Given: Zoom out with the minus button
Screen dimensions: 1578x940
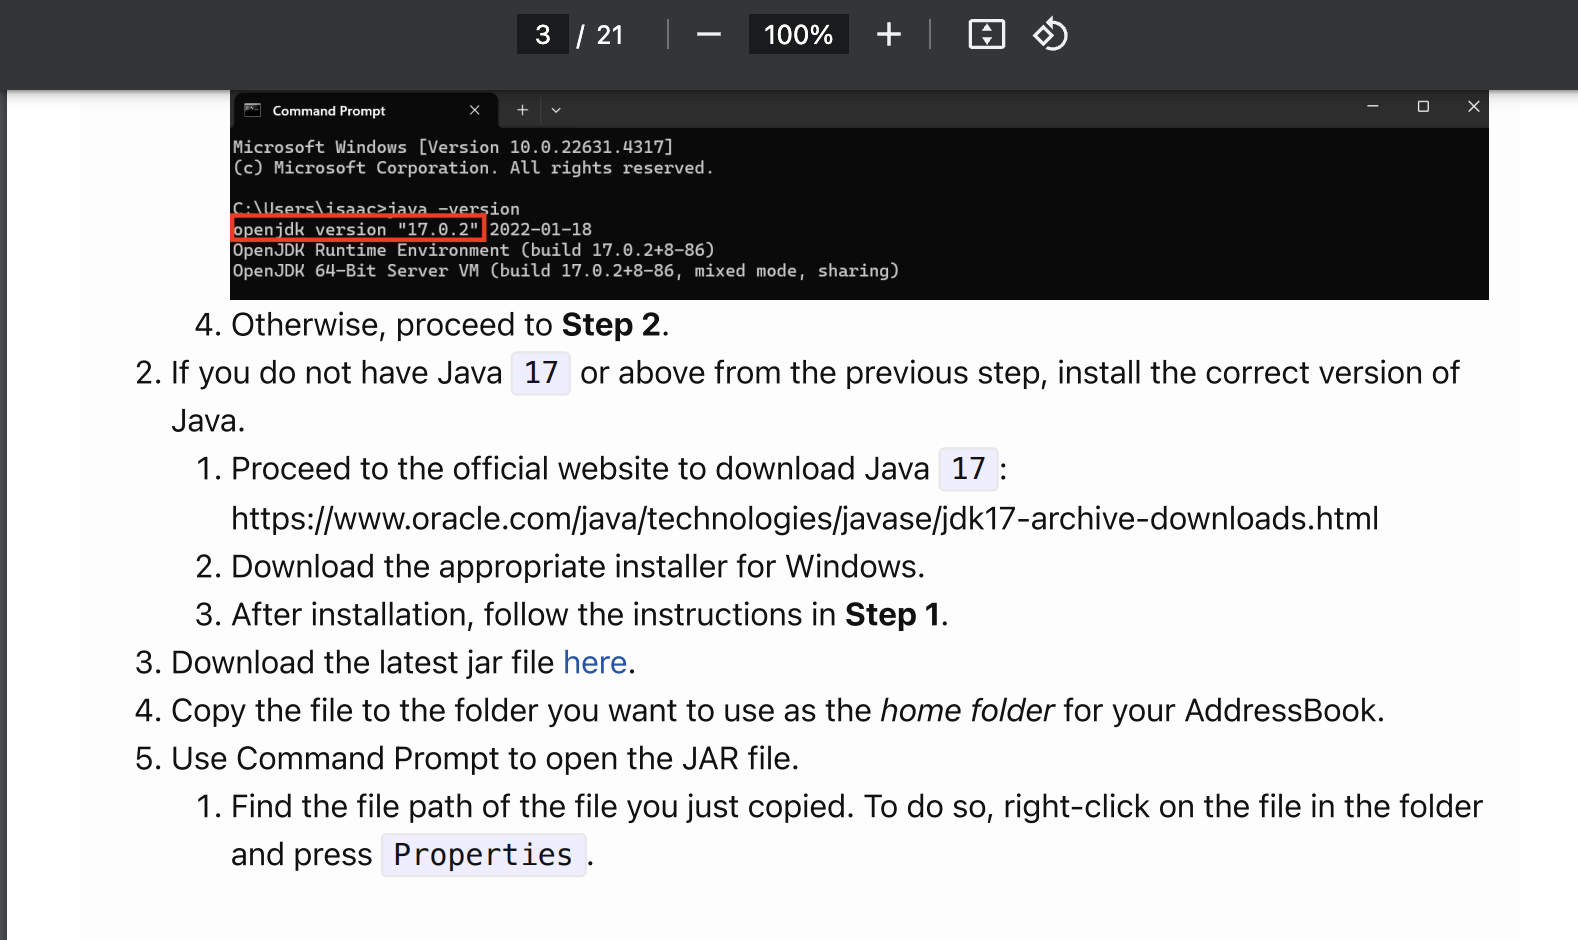Looking at the screenshot, I should [x=709, y=35].
